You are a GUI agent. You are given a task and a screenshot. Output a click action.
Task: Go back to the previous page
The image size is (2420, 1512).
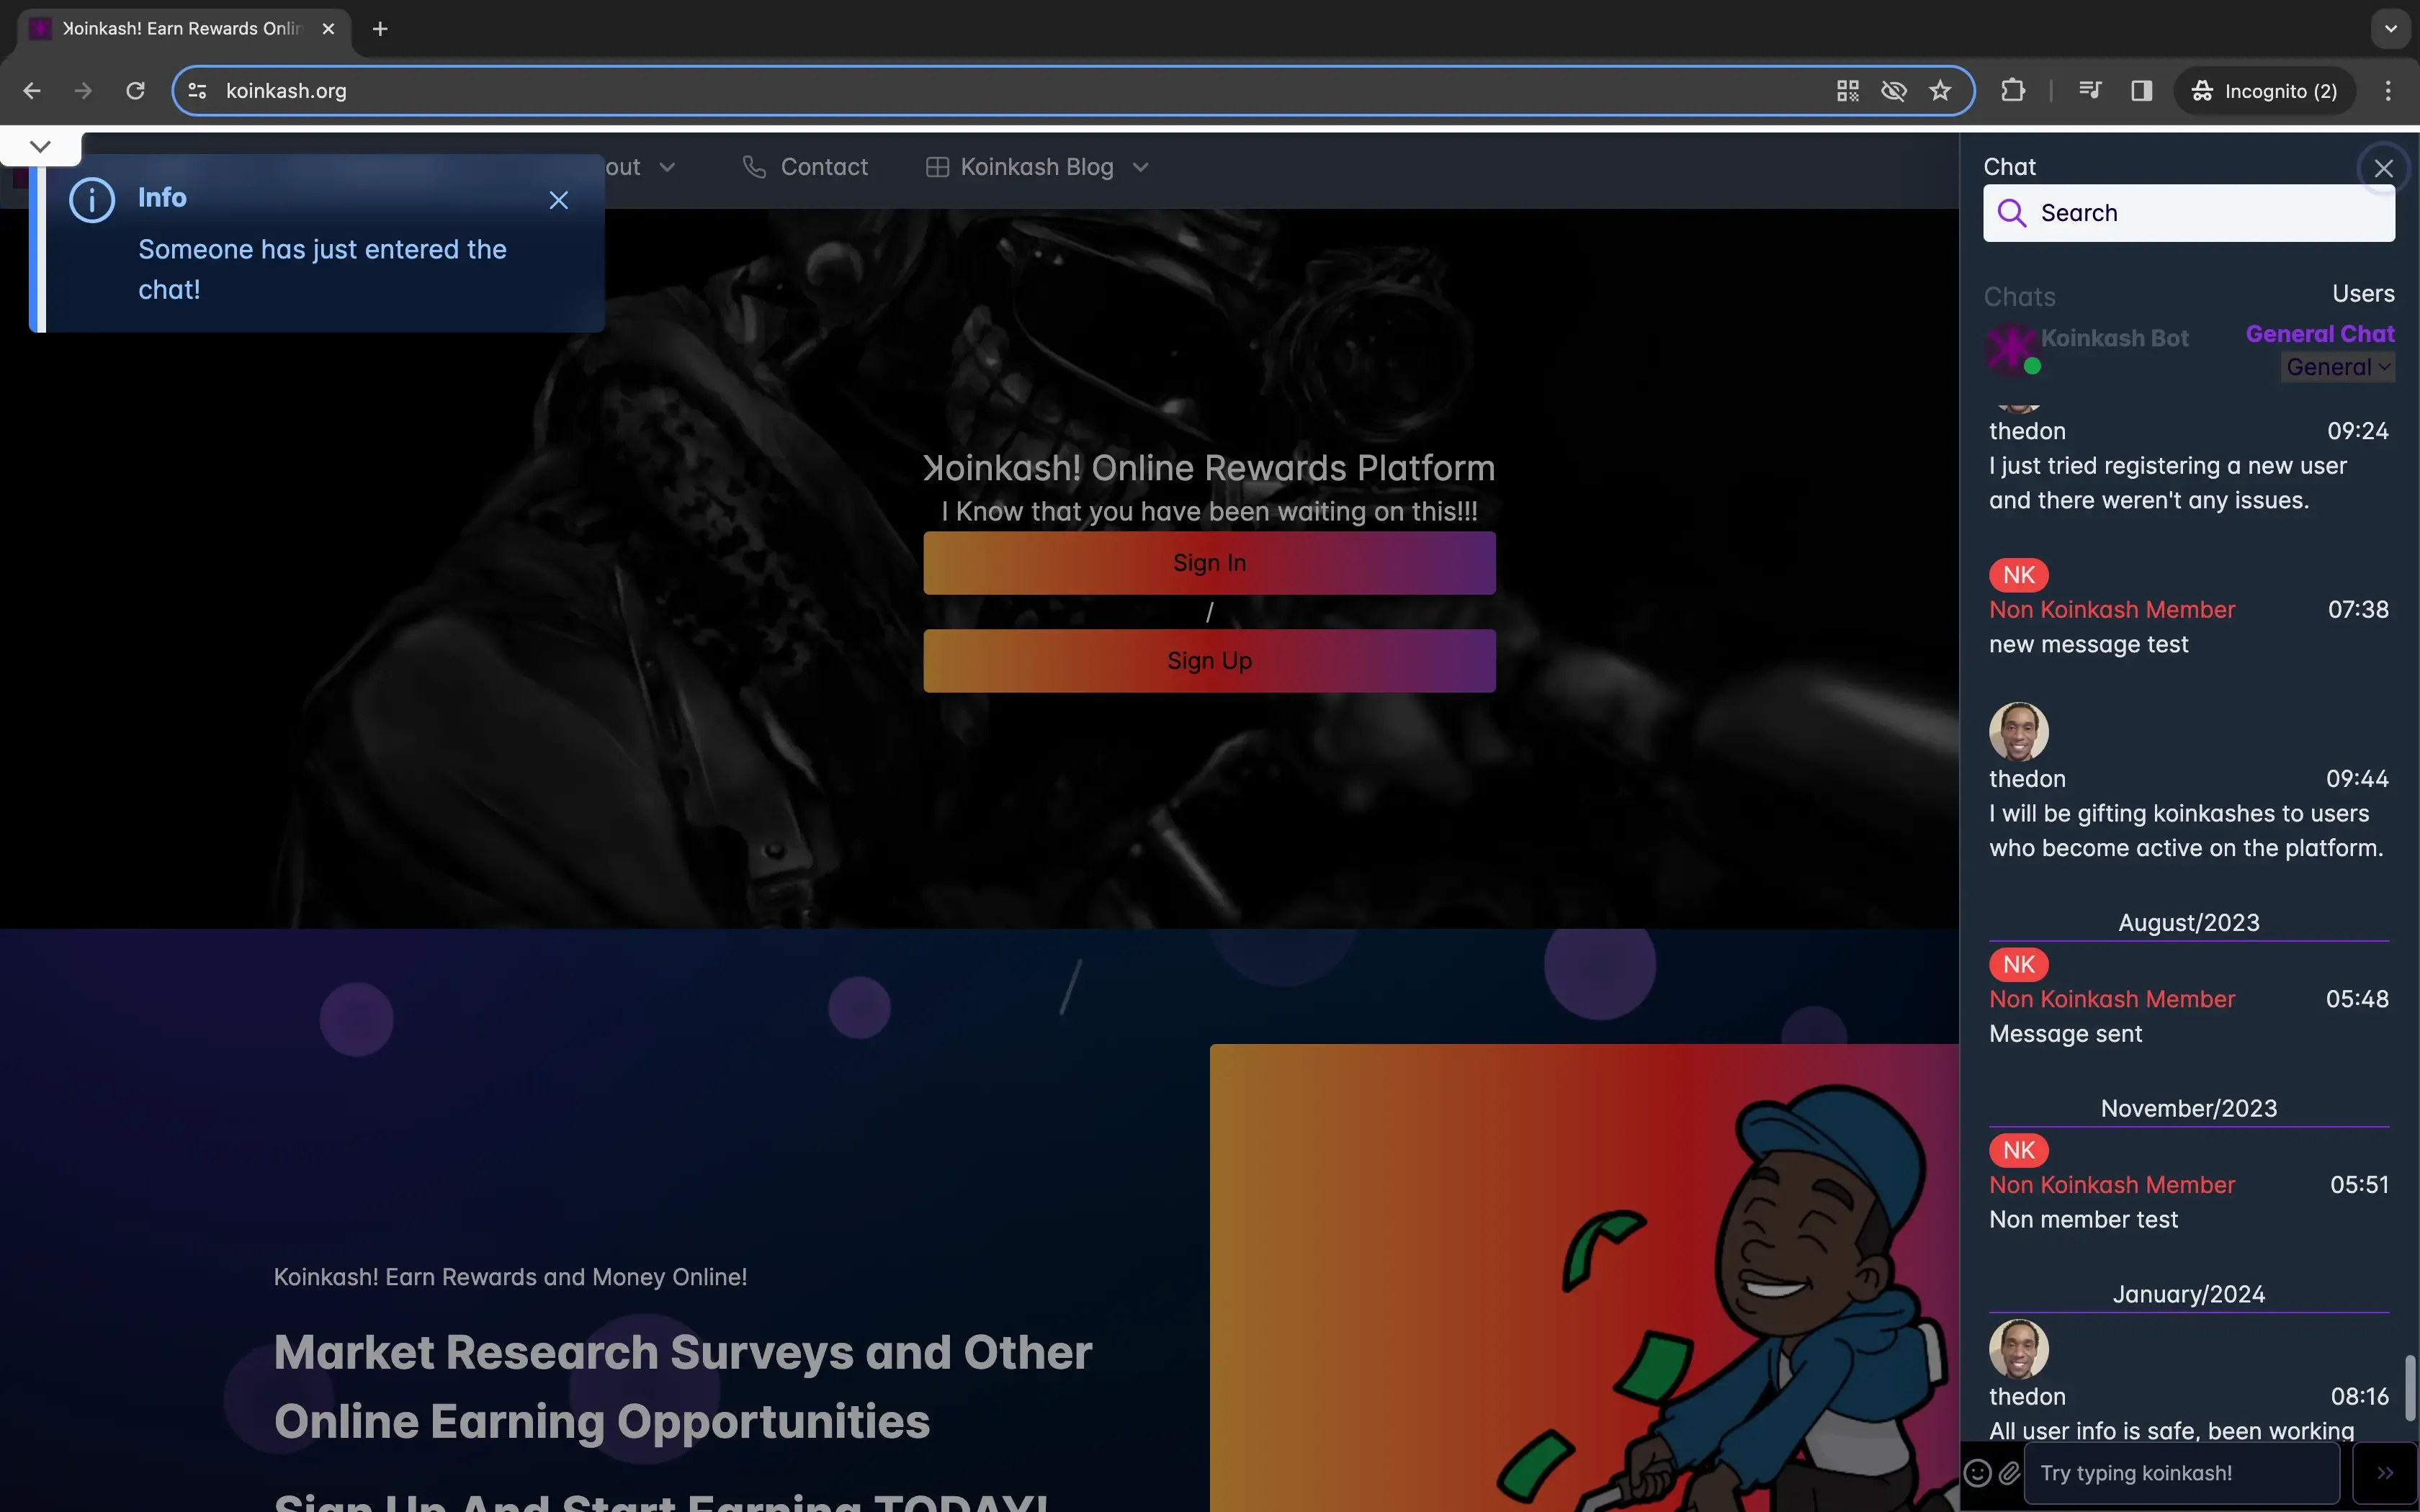32,91
